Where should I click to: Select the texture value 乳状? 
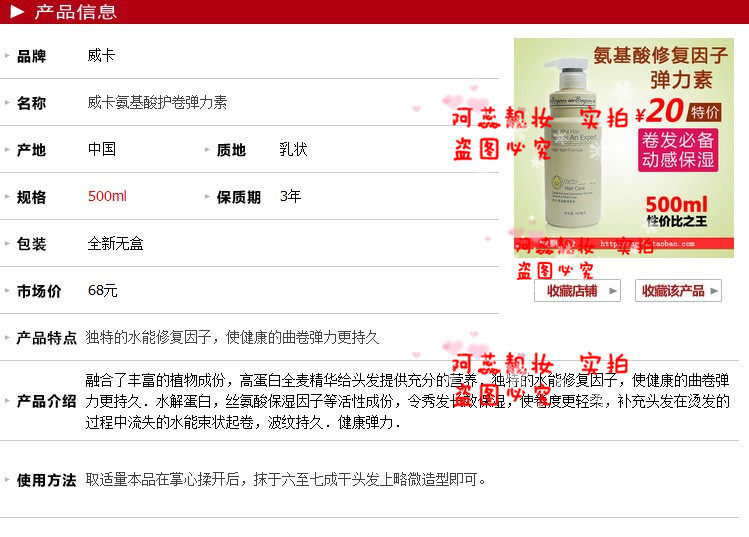tap(293, 149)
